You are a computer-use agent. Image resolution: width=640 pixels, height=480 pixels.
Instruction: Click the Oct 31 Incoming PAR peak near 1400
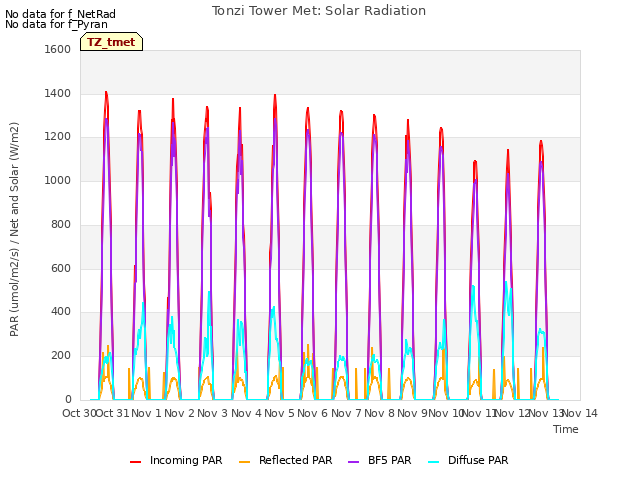(x=106, y=92)
